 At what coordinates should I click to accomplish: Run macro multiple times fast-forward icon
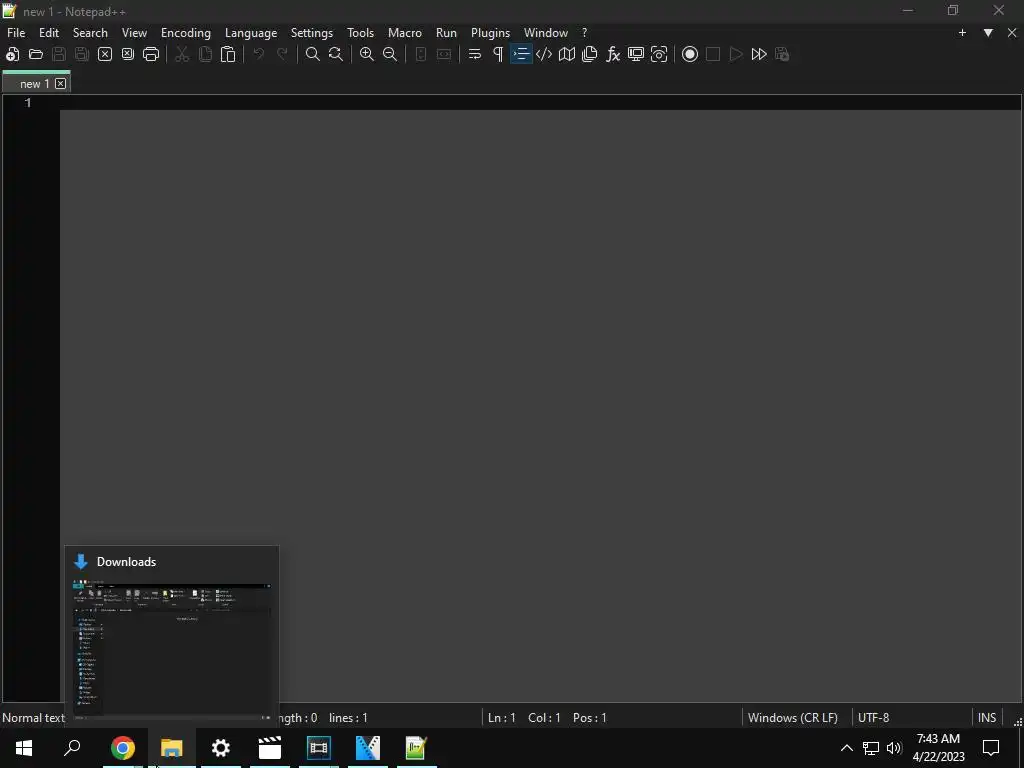point(759,54)
